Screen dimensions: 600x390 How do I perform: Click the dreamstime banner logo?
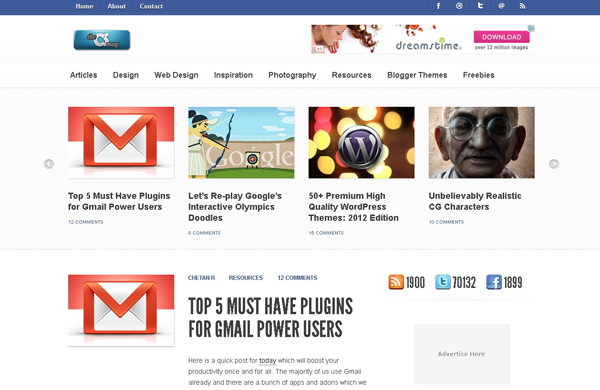click(x=428, y=45)
